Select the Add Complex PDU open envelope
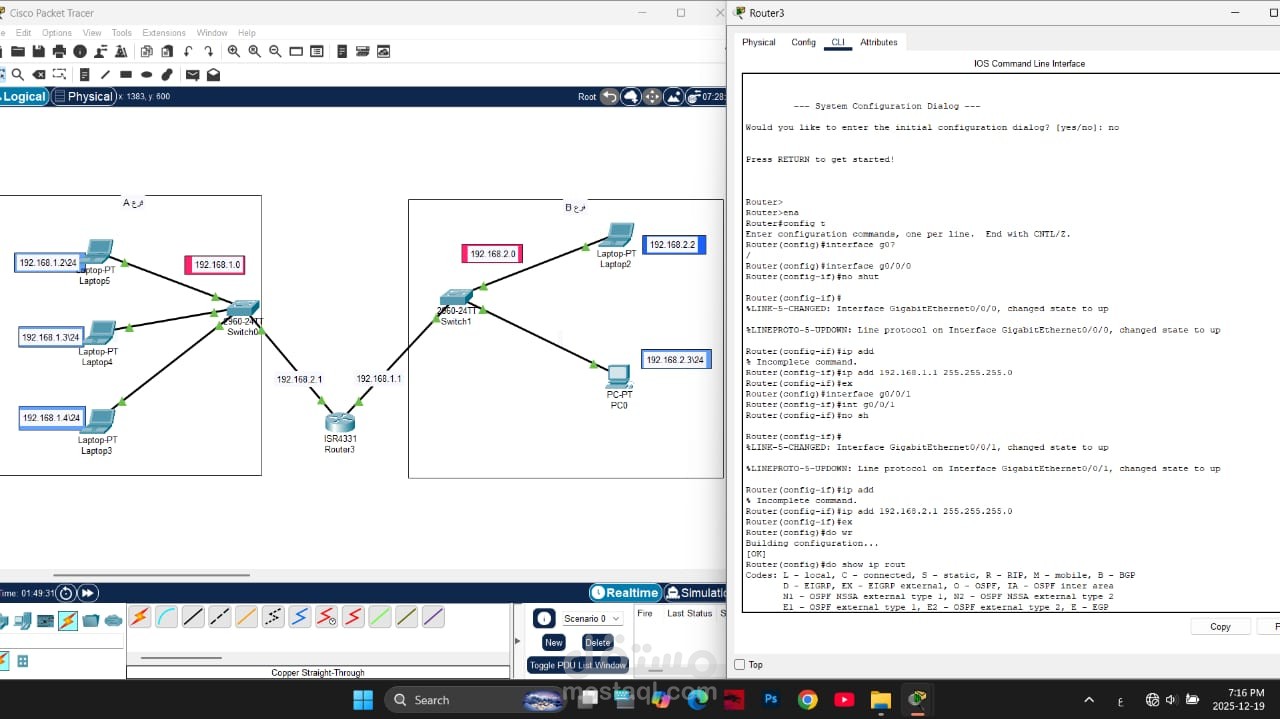The width and height of the screenshot is (1280, 719). coord(214,74)
